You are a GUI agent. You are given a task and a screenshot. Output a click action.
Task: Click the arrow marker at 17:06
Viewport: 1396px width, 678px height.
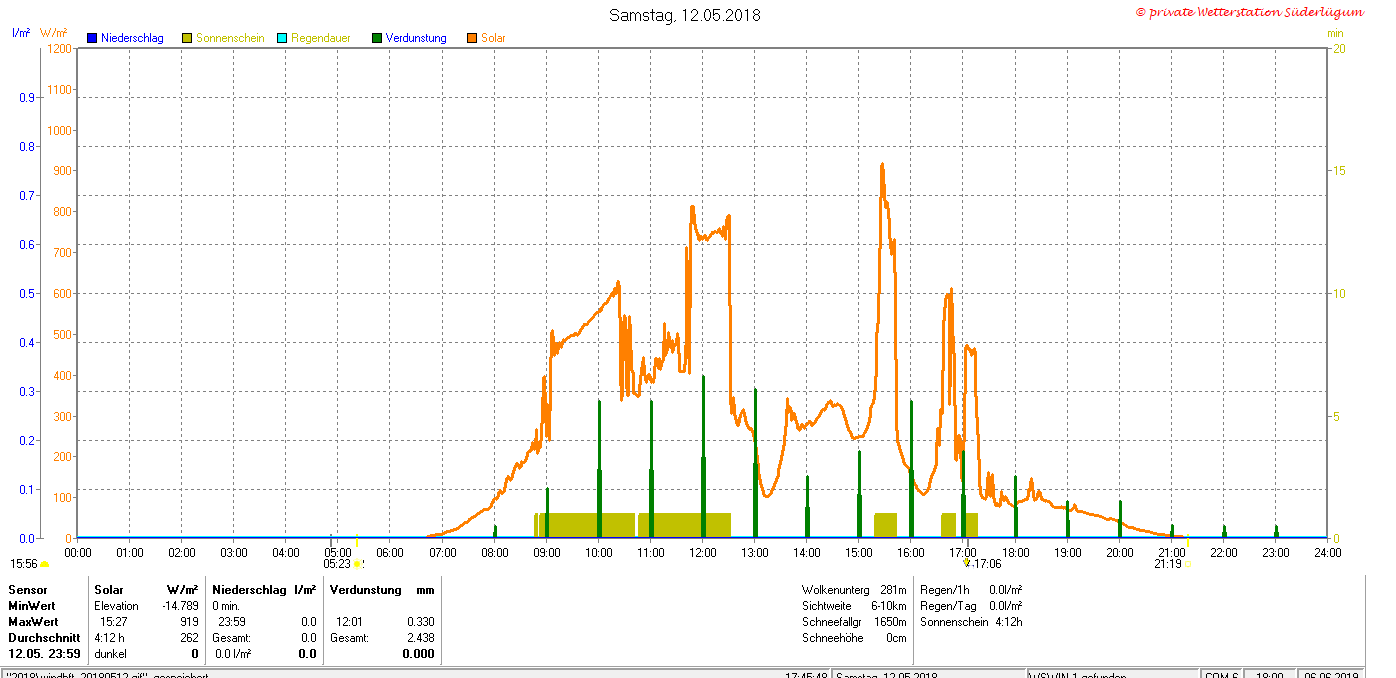pyautogui.click(x=967, y=563)
